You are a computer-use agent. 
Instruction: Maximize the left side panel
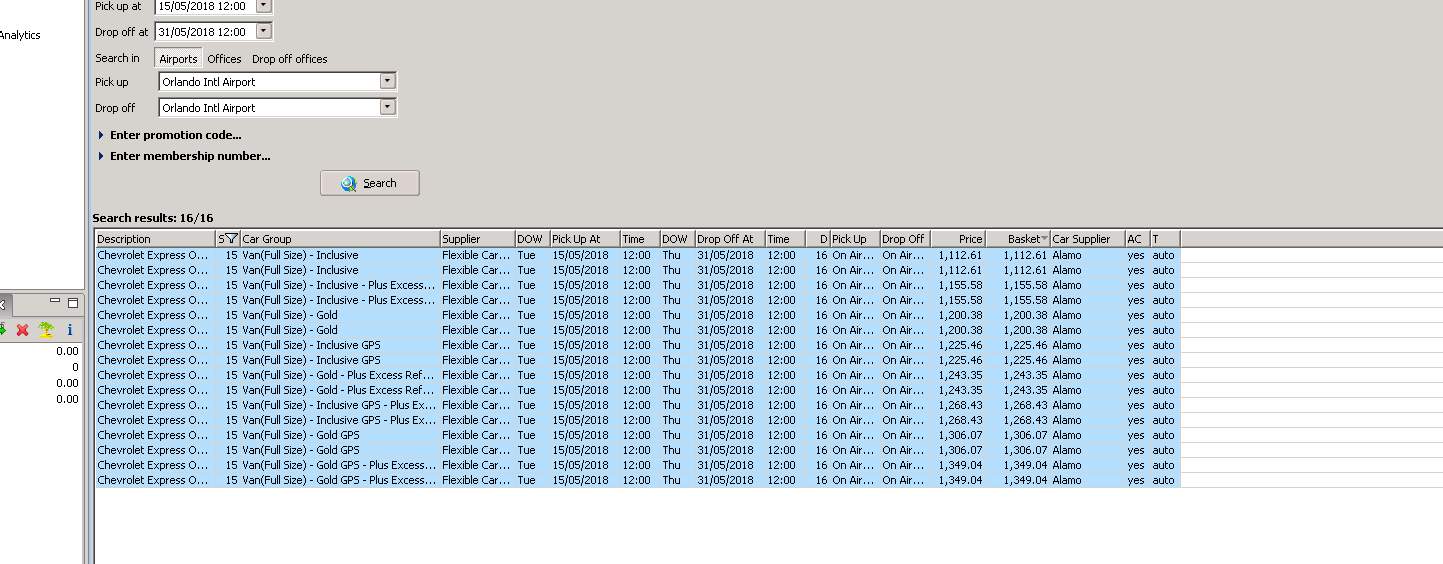tap(72, 302)
